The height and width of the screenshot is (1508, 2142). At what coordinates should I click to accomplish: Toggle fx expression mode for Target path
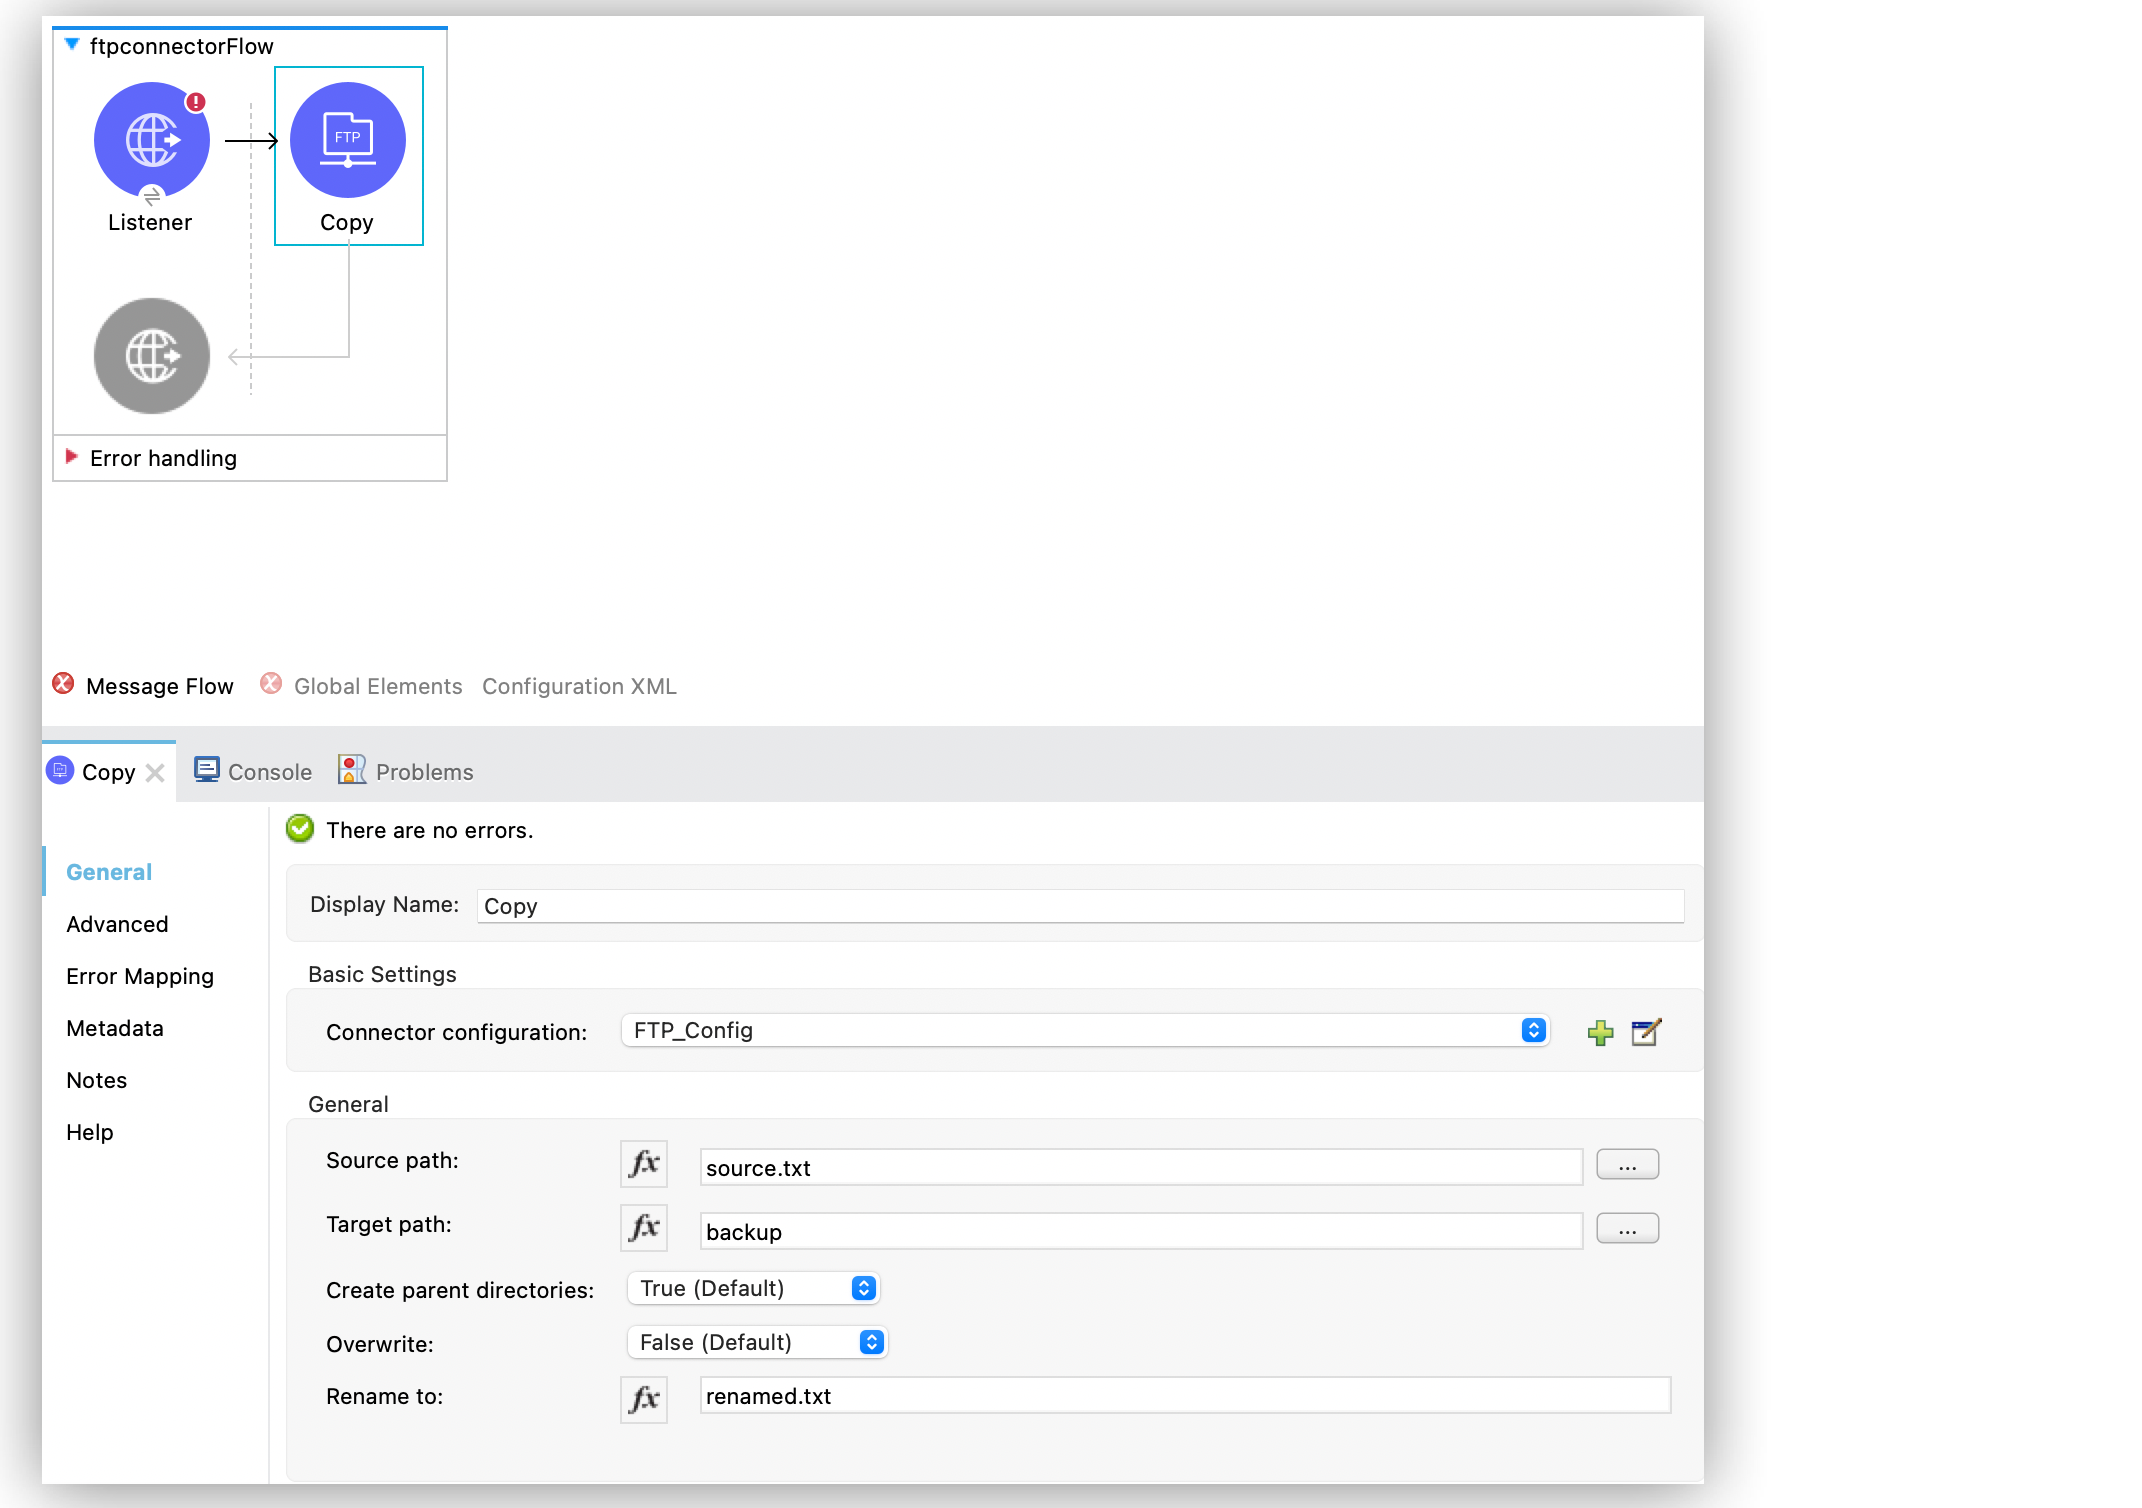[x=644, y=1228]
